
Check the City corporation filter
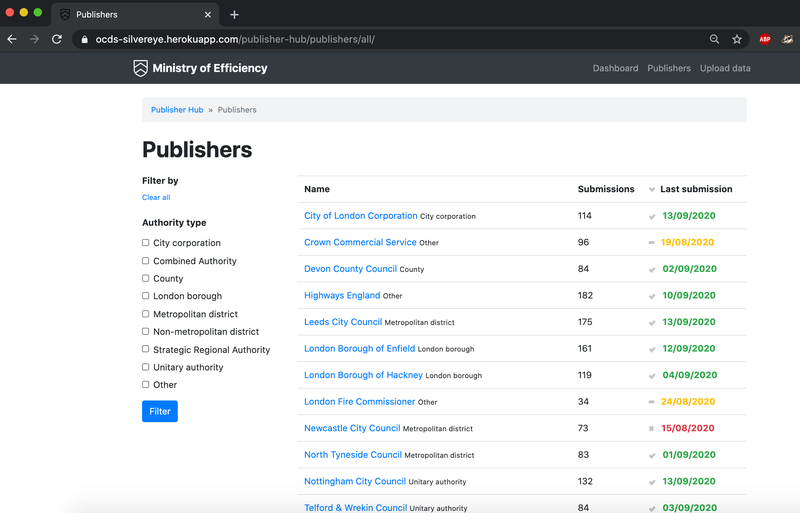click(x=145, y=242)
